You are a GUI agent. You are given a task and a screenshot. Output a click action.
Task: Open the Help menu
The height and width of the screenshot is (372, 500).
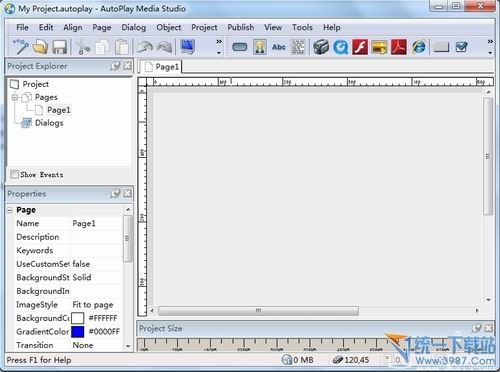pos(332,27)
